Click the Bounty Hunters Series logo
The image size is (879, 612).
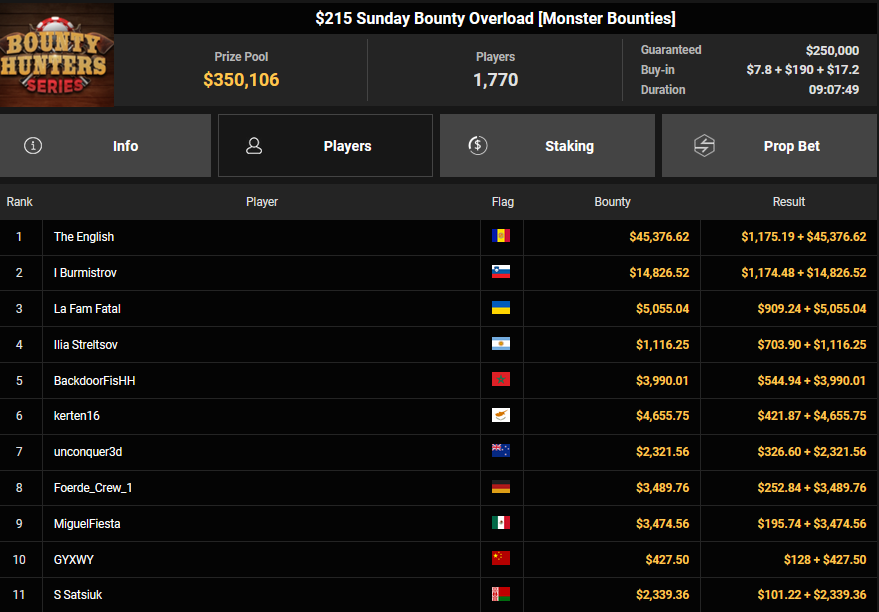[x=56, y=54]
